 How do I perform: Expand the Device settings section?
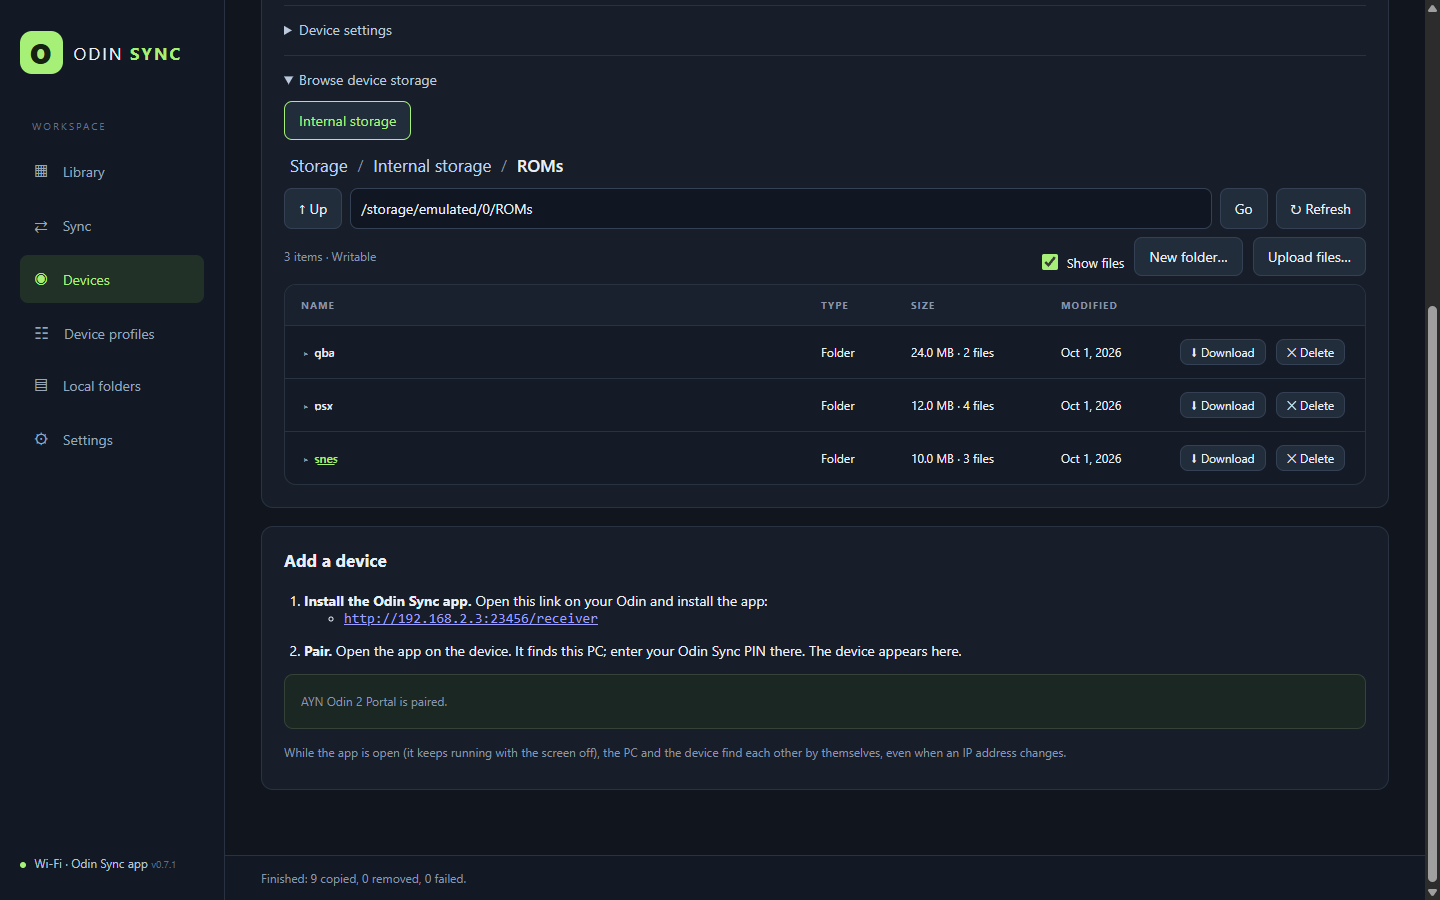tap(338, 30)
